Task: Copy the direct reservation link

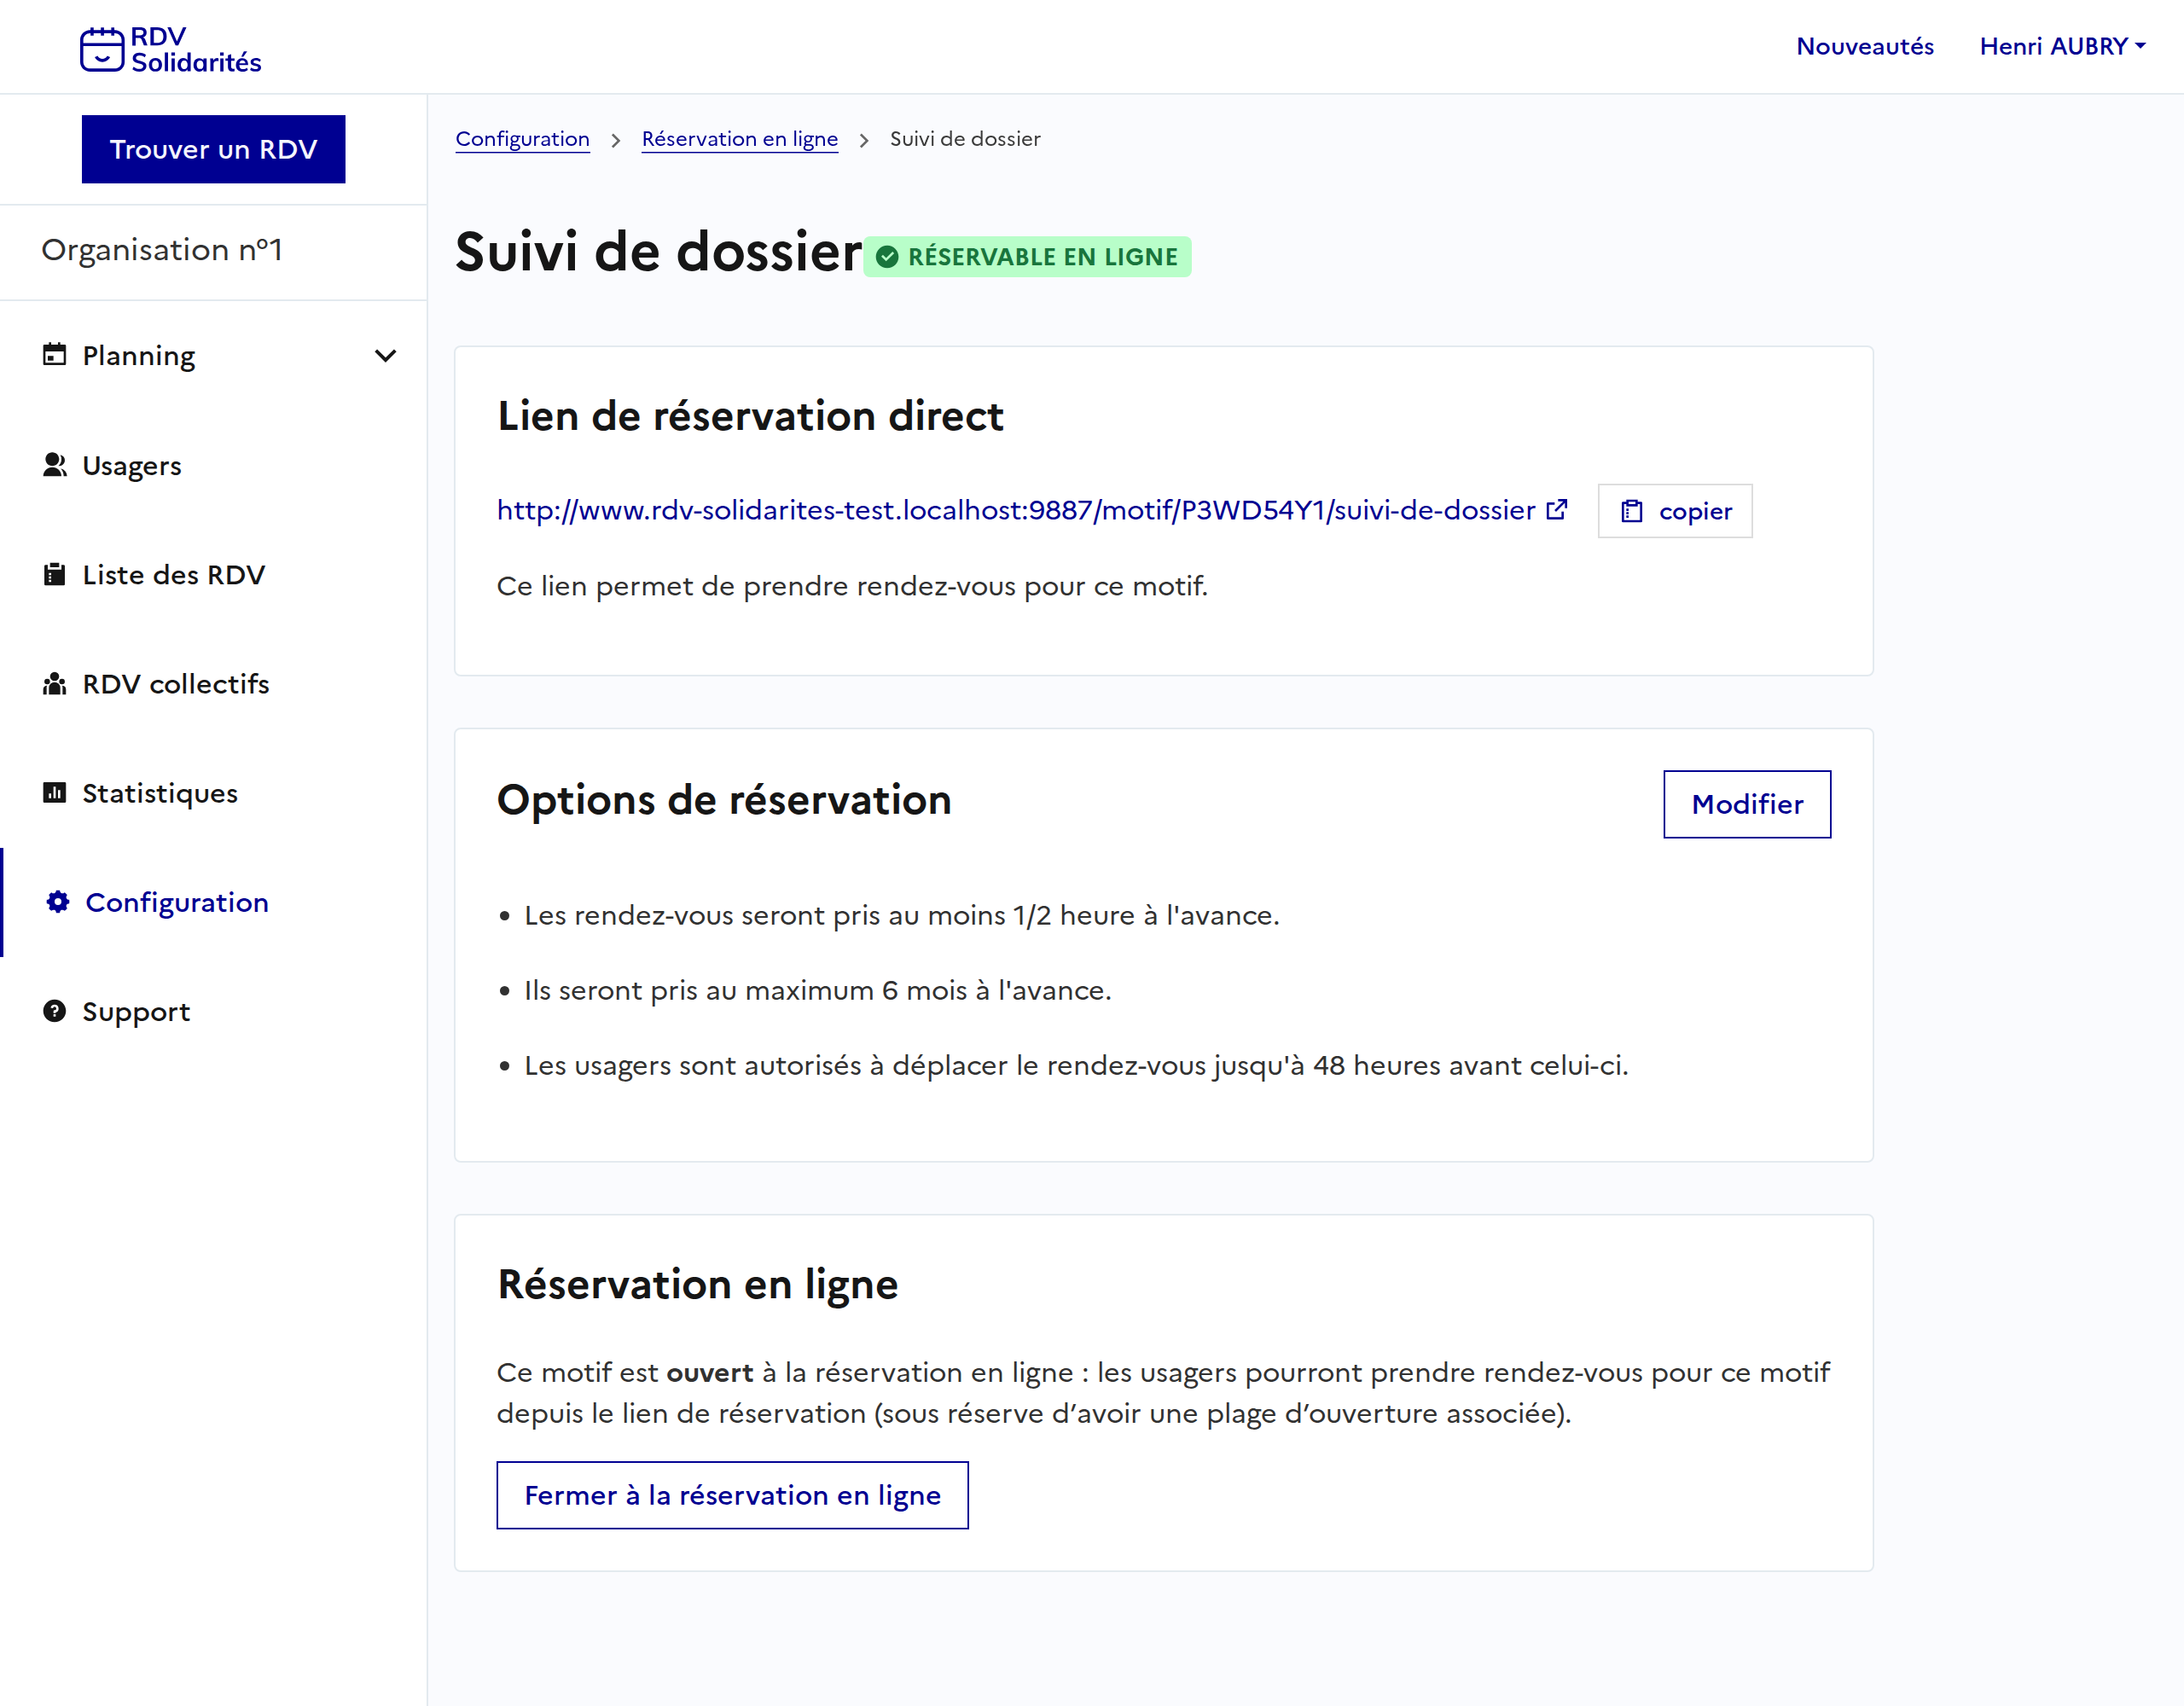Action: (1674, 511)
